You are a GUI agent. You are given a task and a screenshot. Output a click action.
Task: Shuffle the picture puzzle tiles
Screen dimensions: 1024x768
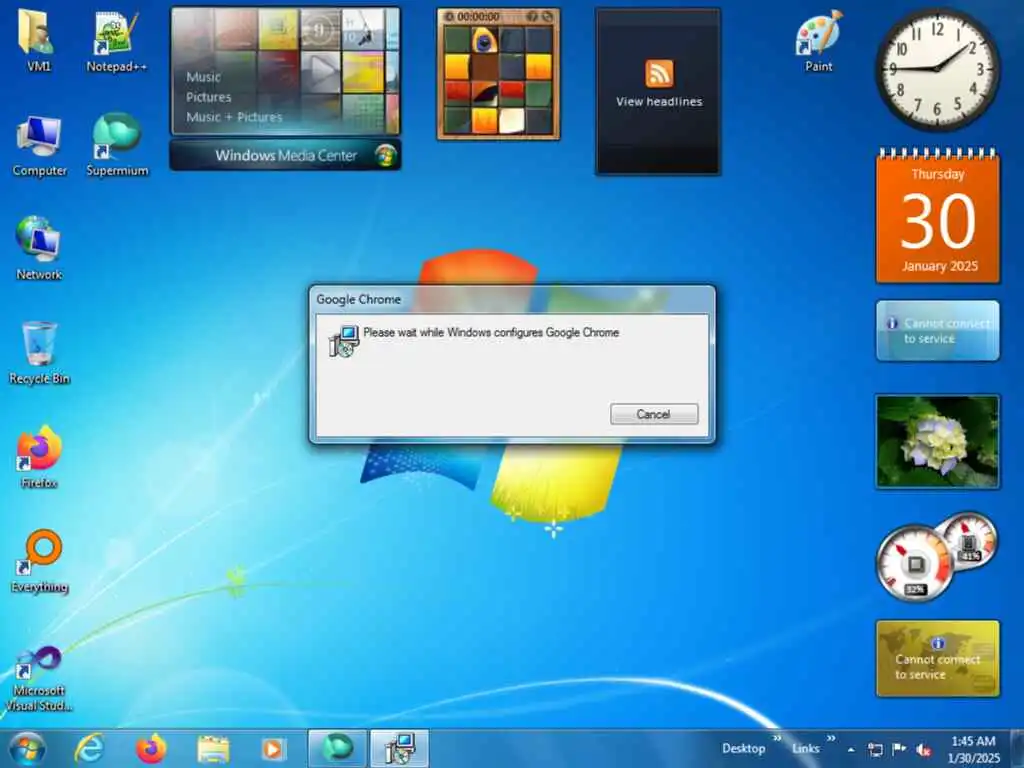(547, 16)
